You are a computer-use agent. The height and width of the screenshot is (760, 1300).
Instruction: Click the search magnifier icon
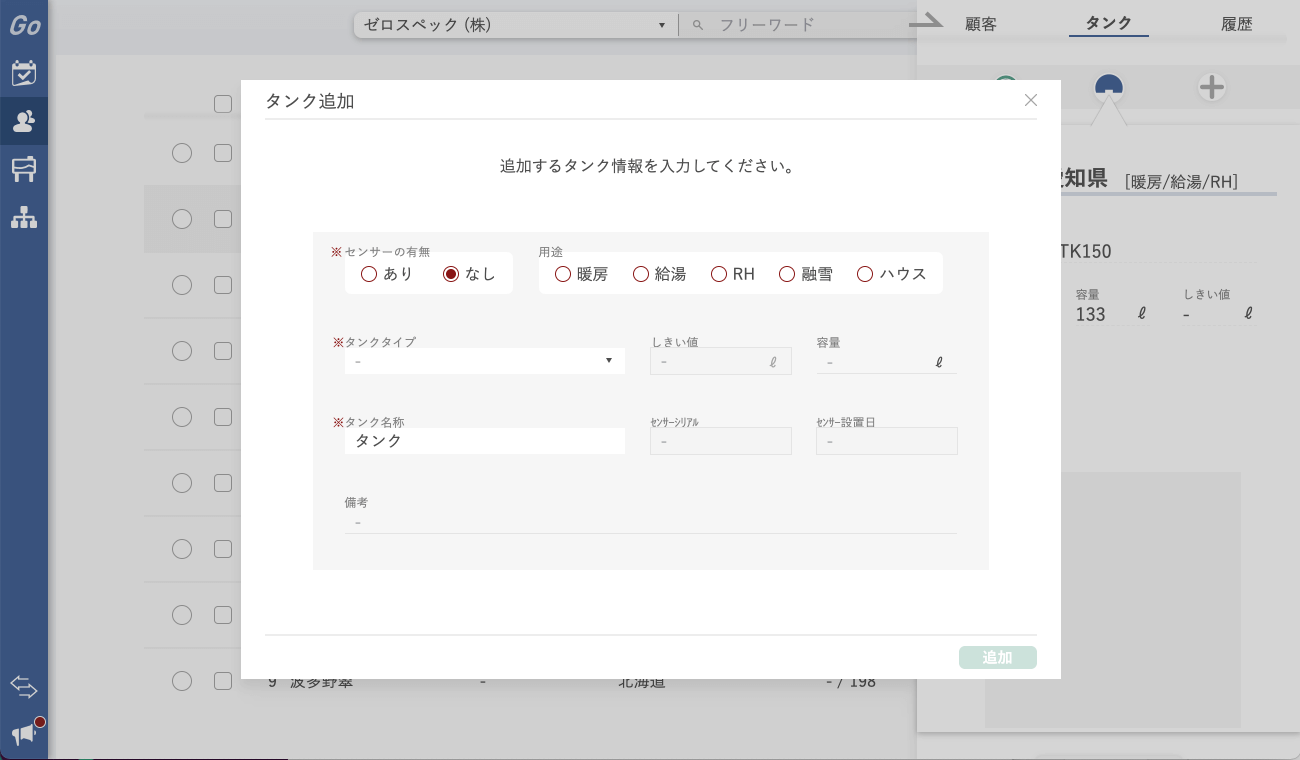click(698, 25)
